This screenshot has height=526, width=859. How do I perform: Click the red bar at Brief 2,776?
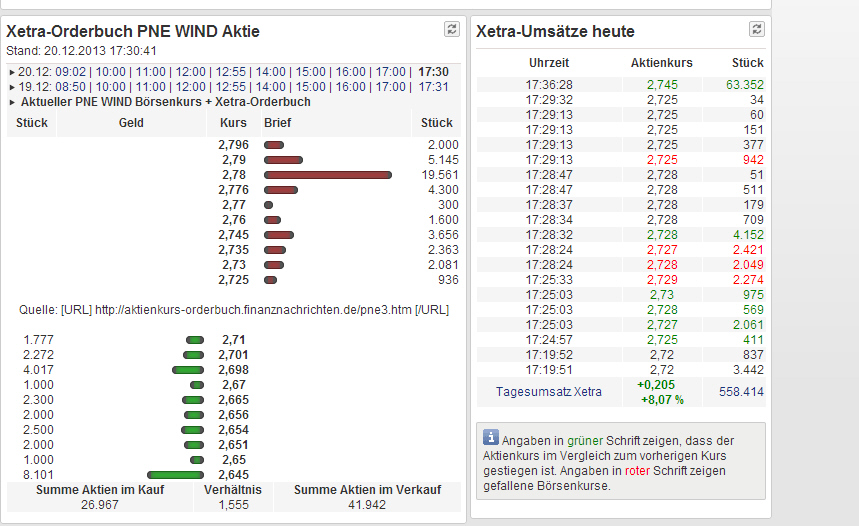pyautogui.click(x=281, y=190)
